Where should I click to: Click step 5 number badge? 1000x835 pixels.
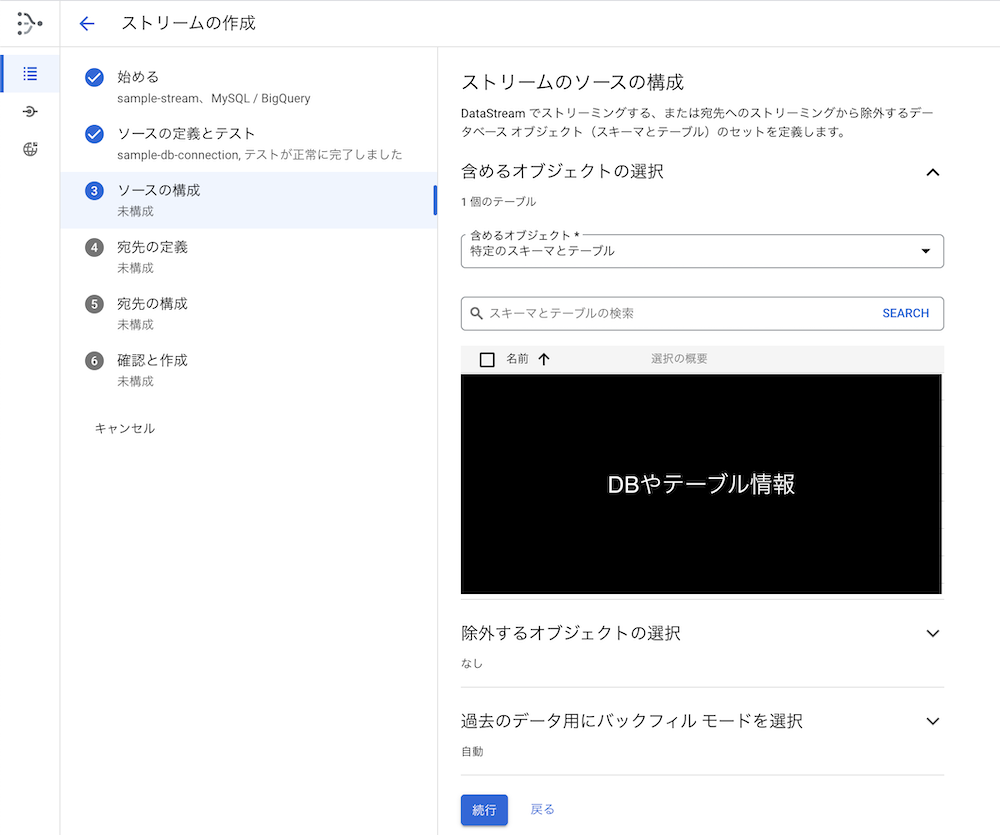[x=94, y=304]
